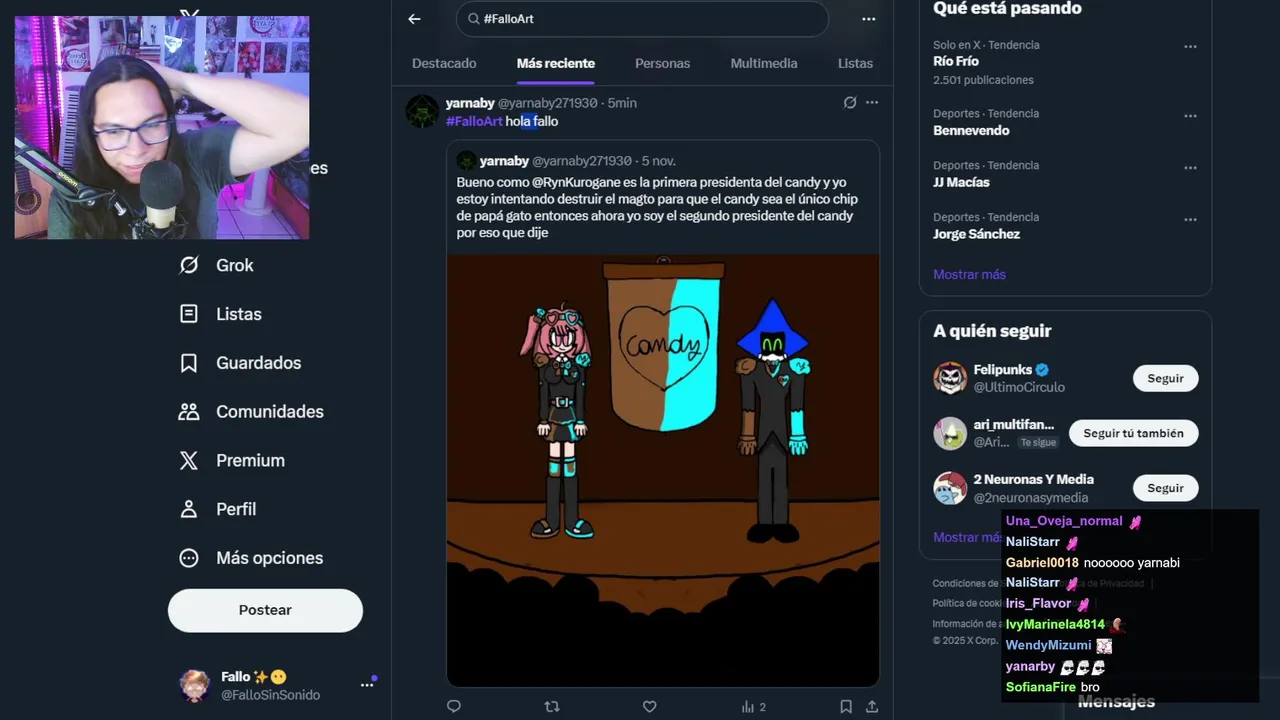
Task: View post analytics bar-chart icon
Action: click(748, 707)
